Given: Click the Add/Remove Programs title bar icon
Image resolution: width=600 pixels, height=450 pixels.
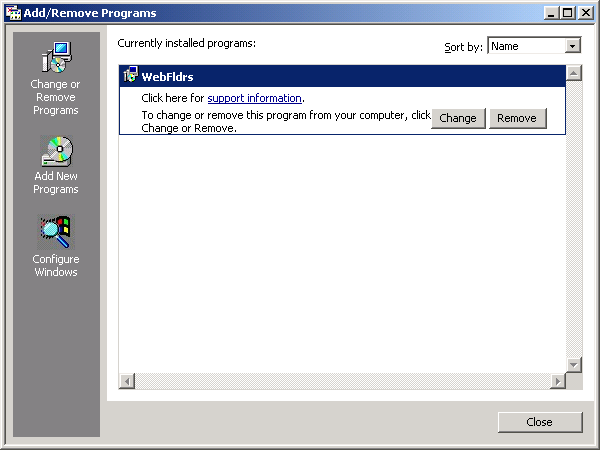Looking at the screenshot, I should click(x=13, y=13).
